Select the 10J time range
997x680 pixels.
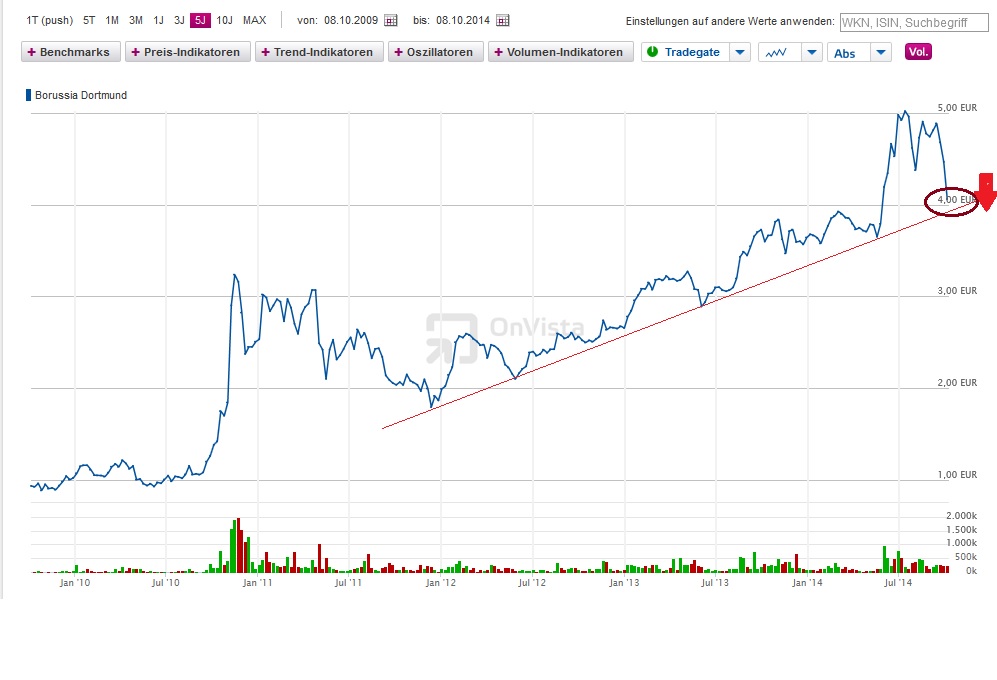224,20
